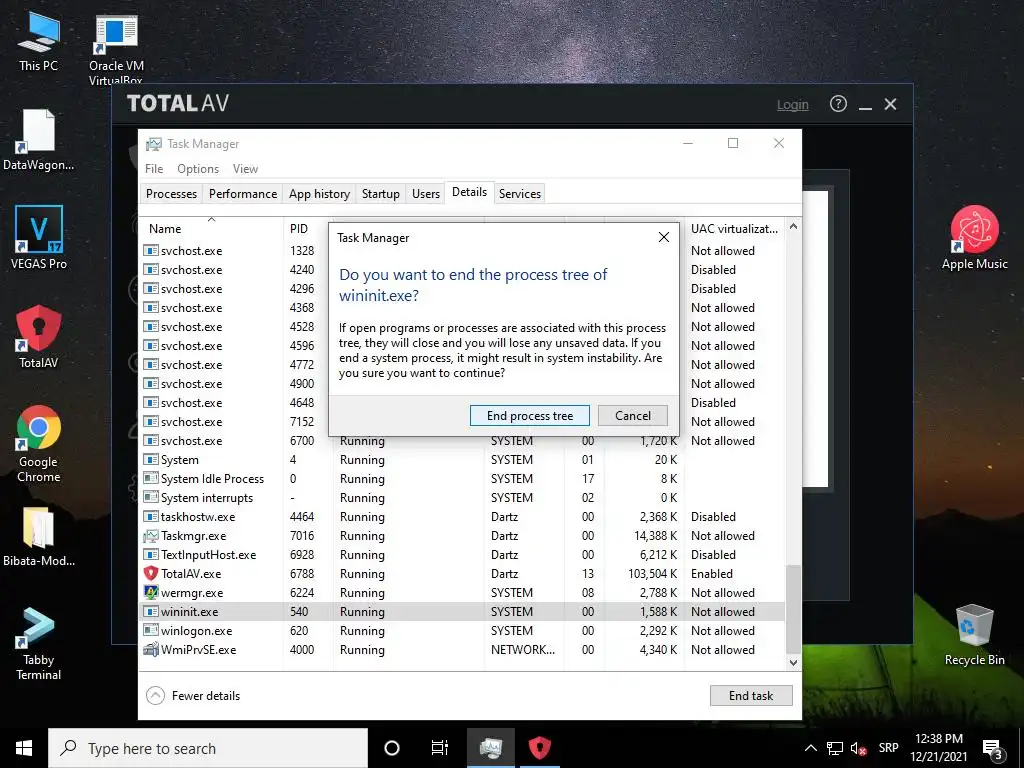Open the Options menu in Task Manager
This screenshot has height=768, width=1024.
click(x=198, y=168)
